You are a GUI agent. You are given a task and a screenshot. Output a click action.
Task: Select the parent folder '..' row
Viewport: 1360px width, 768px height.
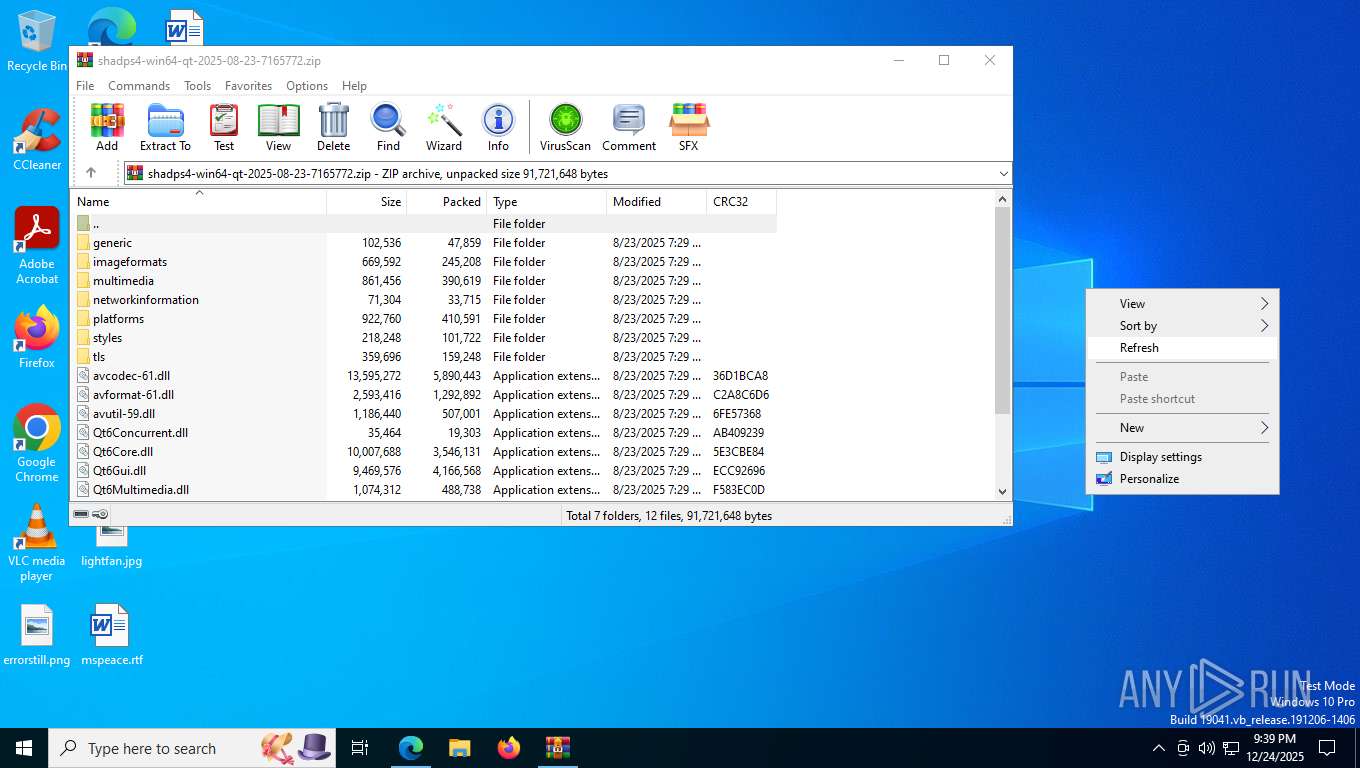[424, 224]
